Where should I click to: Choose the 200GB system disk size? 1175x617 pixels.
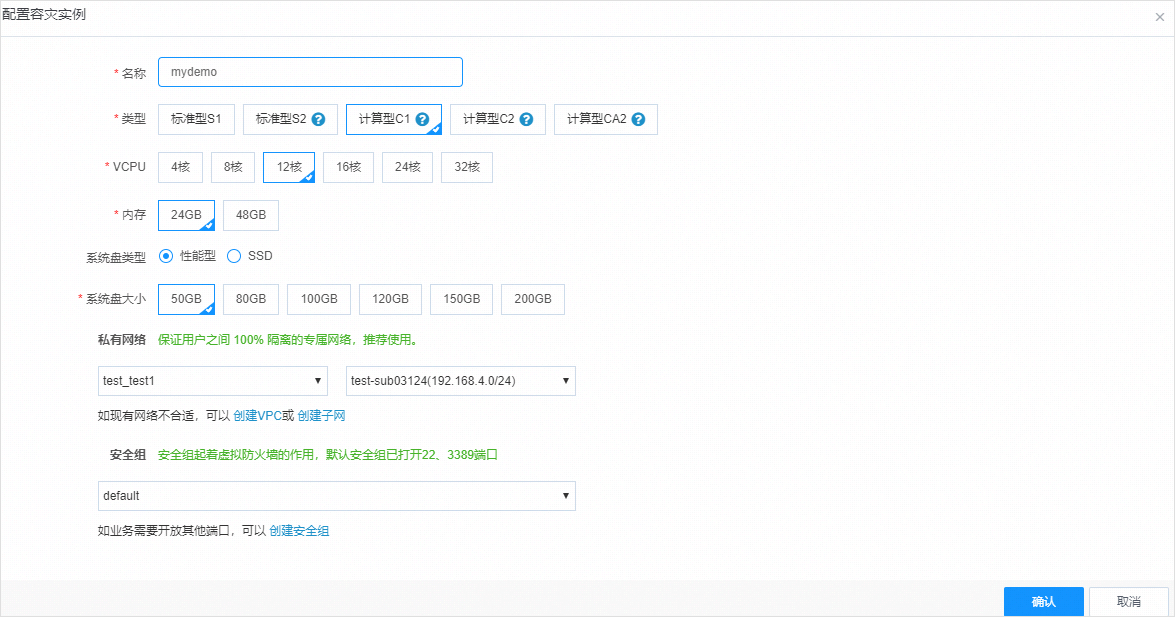click(533, 299)
